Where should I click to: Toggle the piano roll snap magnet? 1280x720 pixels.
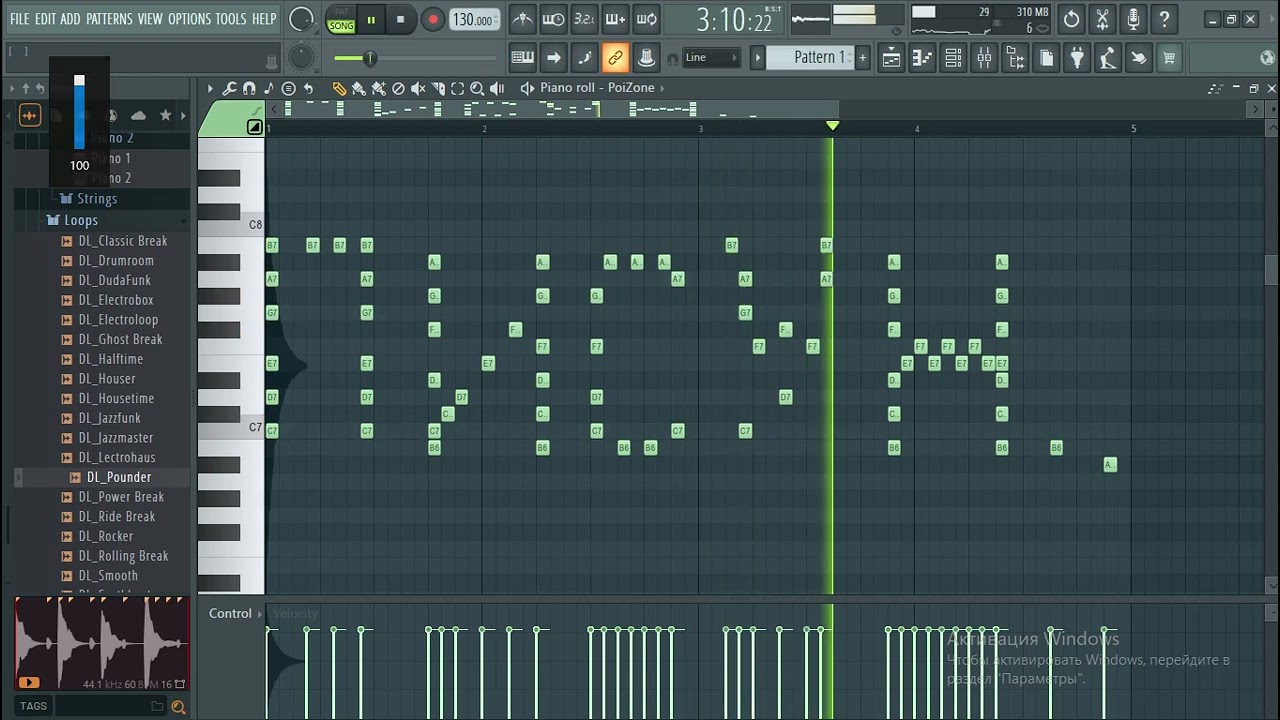click(x=249, y=88)
